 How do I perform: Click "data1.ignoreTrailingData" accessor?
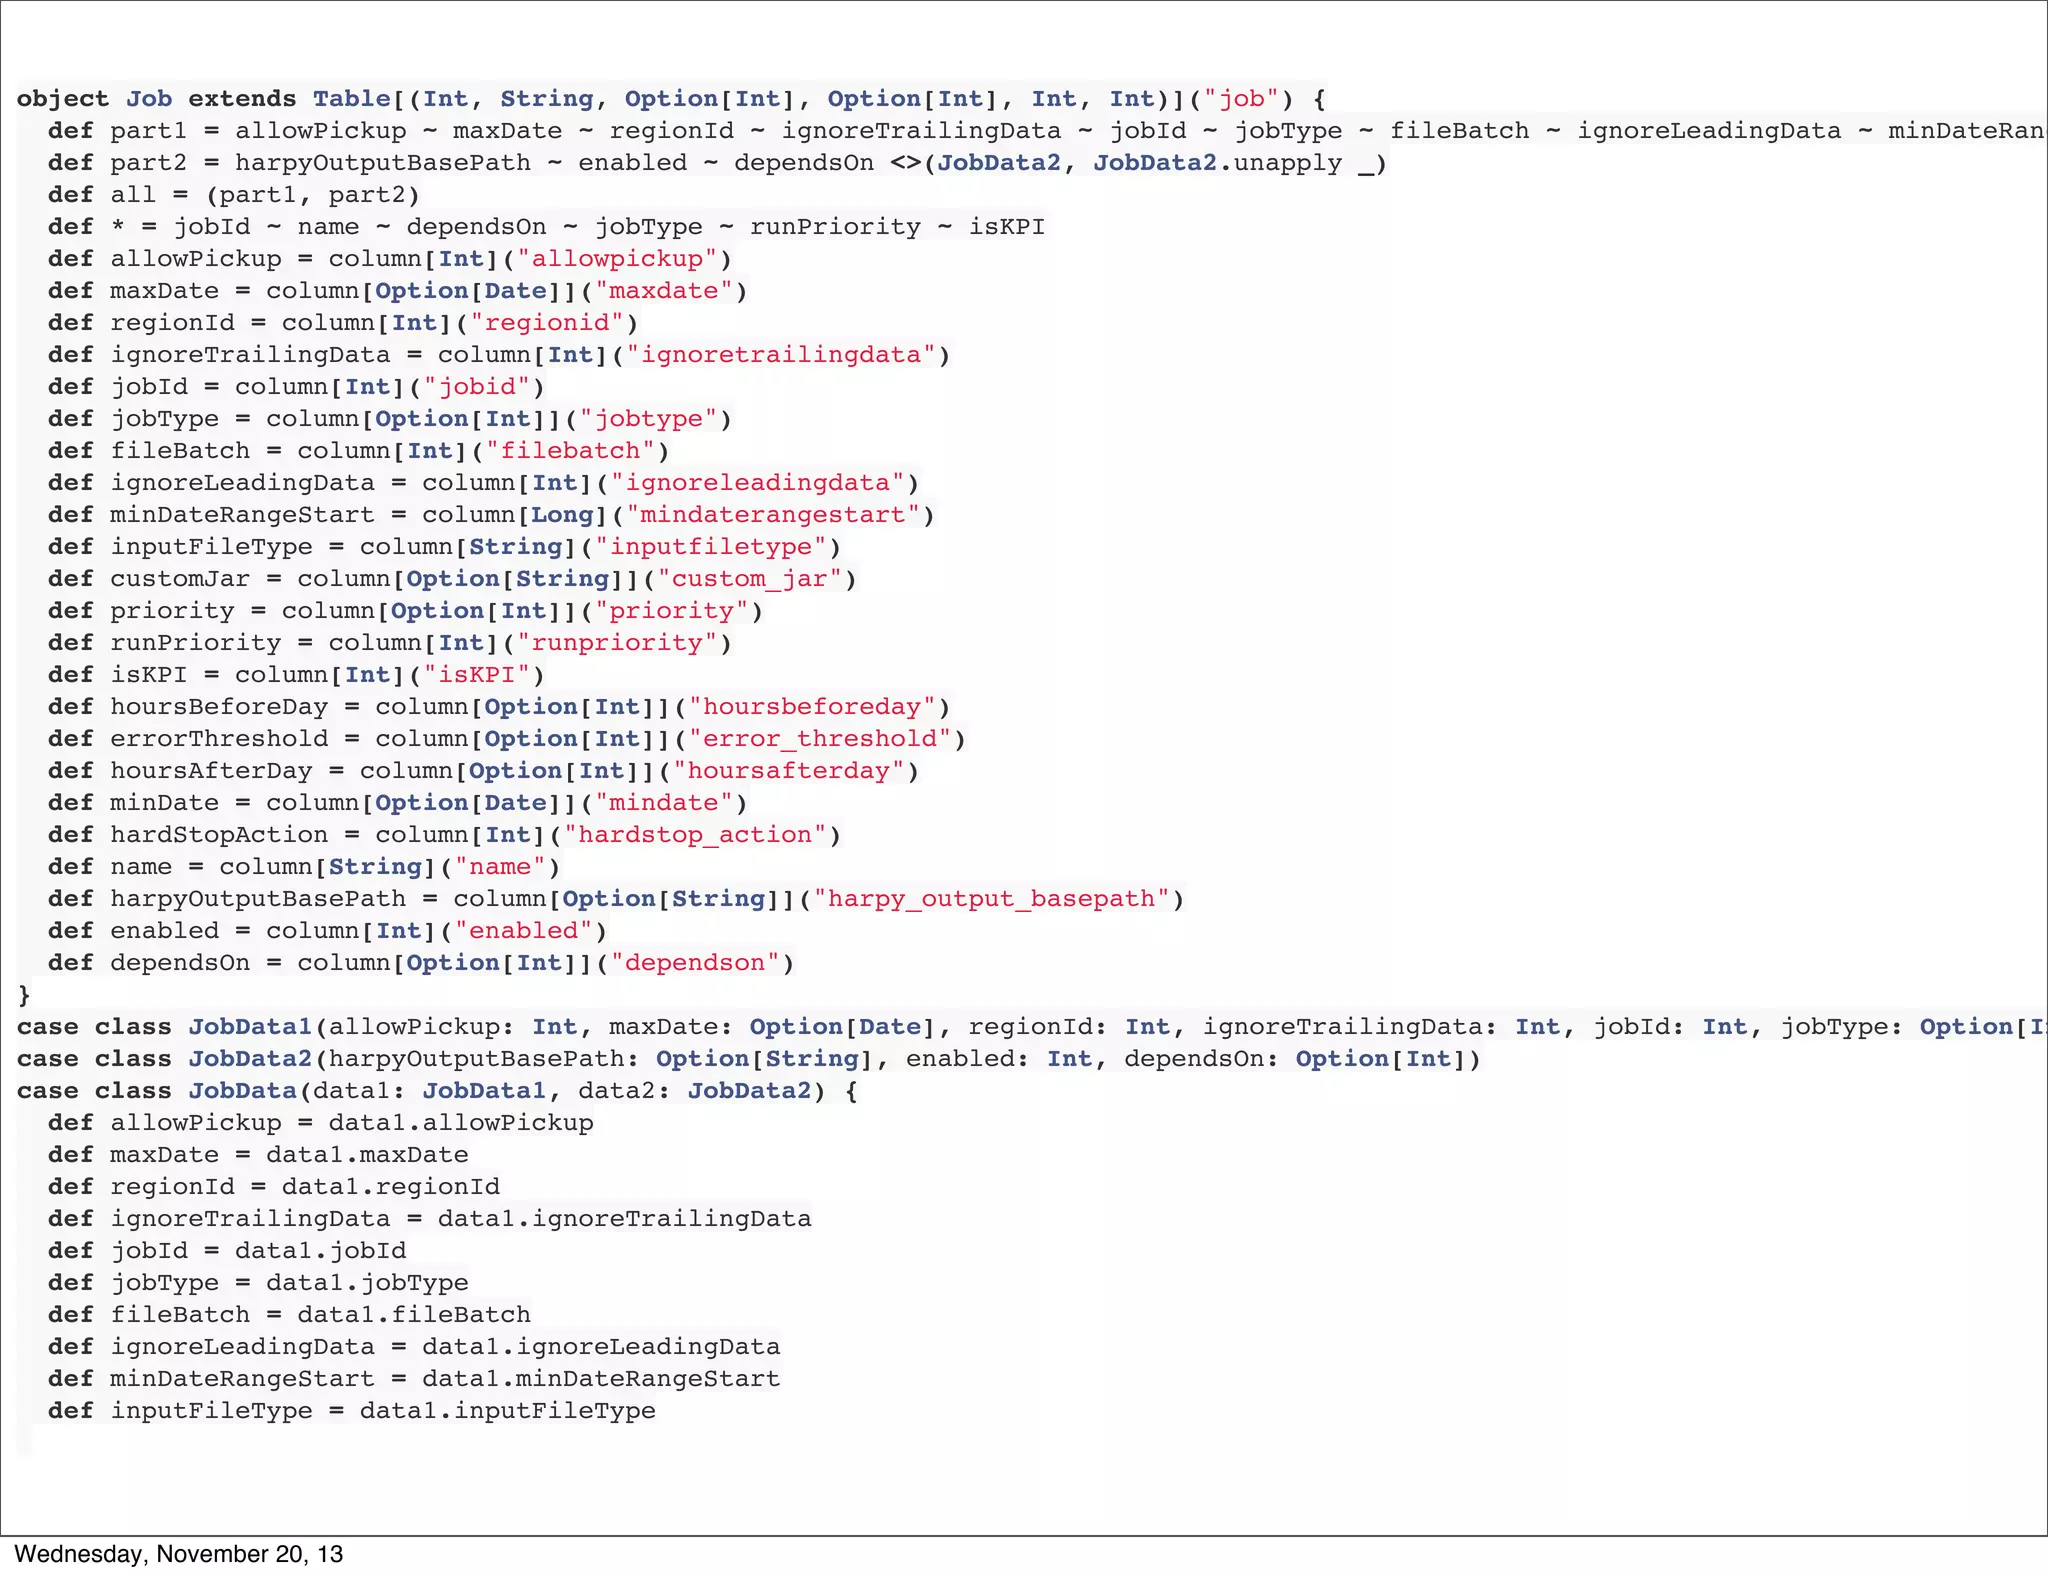click(625, 1219)
